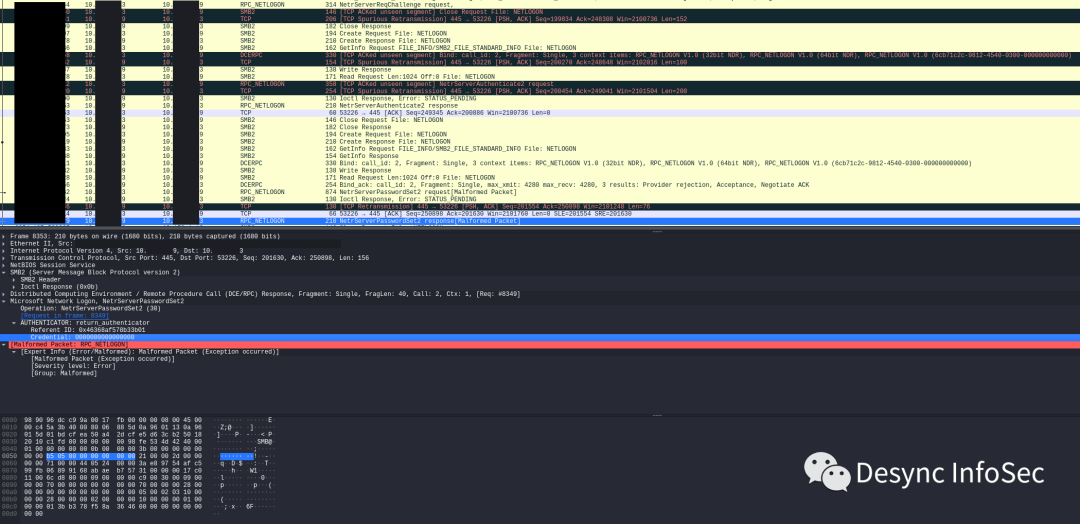
Task: Select the highlighted Credential field row
Action: [540, 337]
